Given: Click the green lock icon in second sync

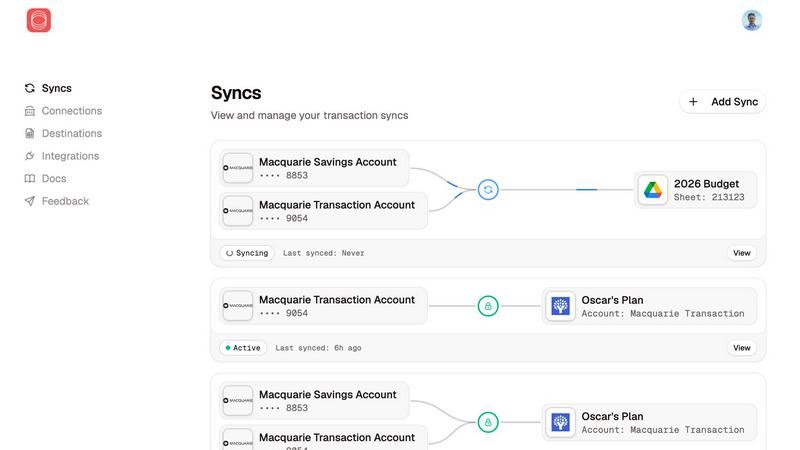Looking at the screenshot, I should tap(487, 306).
